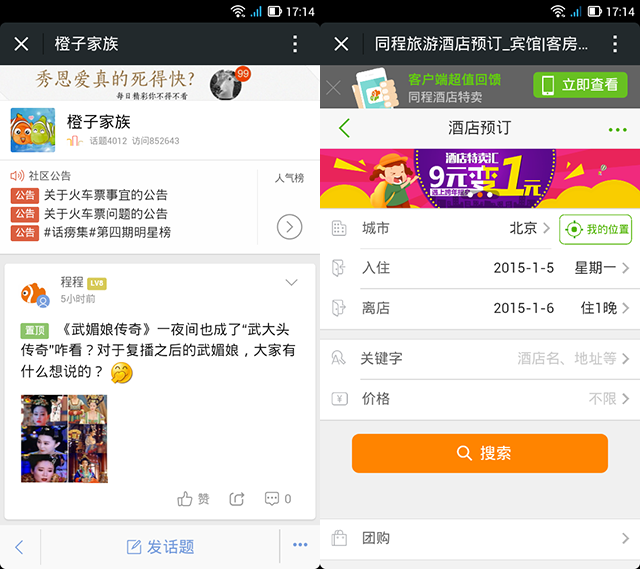Image resolution: width=640 pixels, height=569 pixels.
Task: Tap orange 搜索 button
Action: pyautogui.click(x=480, y=453)
